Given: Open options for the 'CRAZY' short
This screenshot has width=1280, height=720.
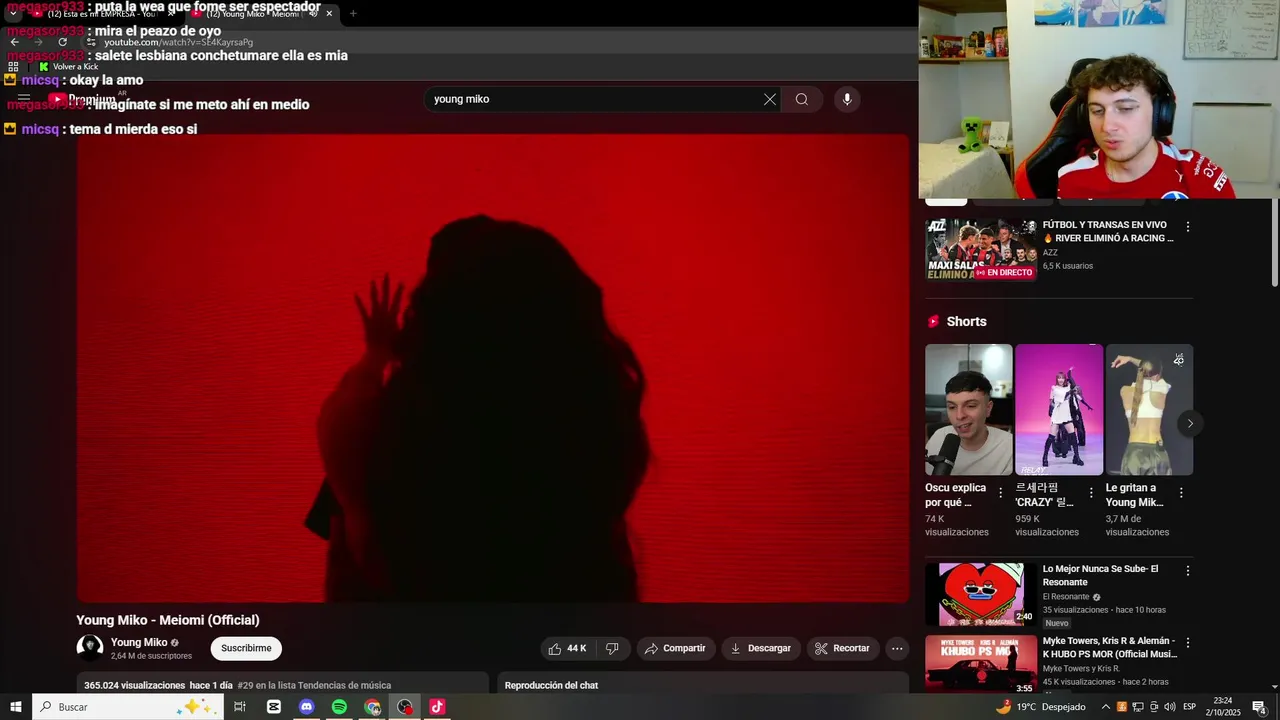Looking at the screenshot, I should 1091,493.
